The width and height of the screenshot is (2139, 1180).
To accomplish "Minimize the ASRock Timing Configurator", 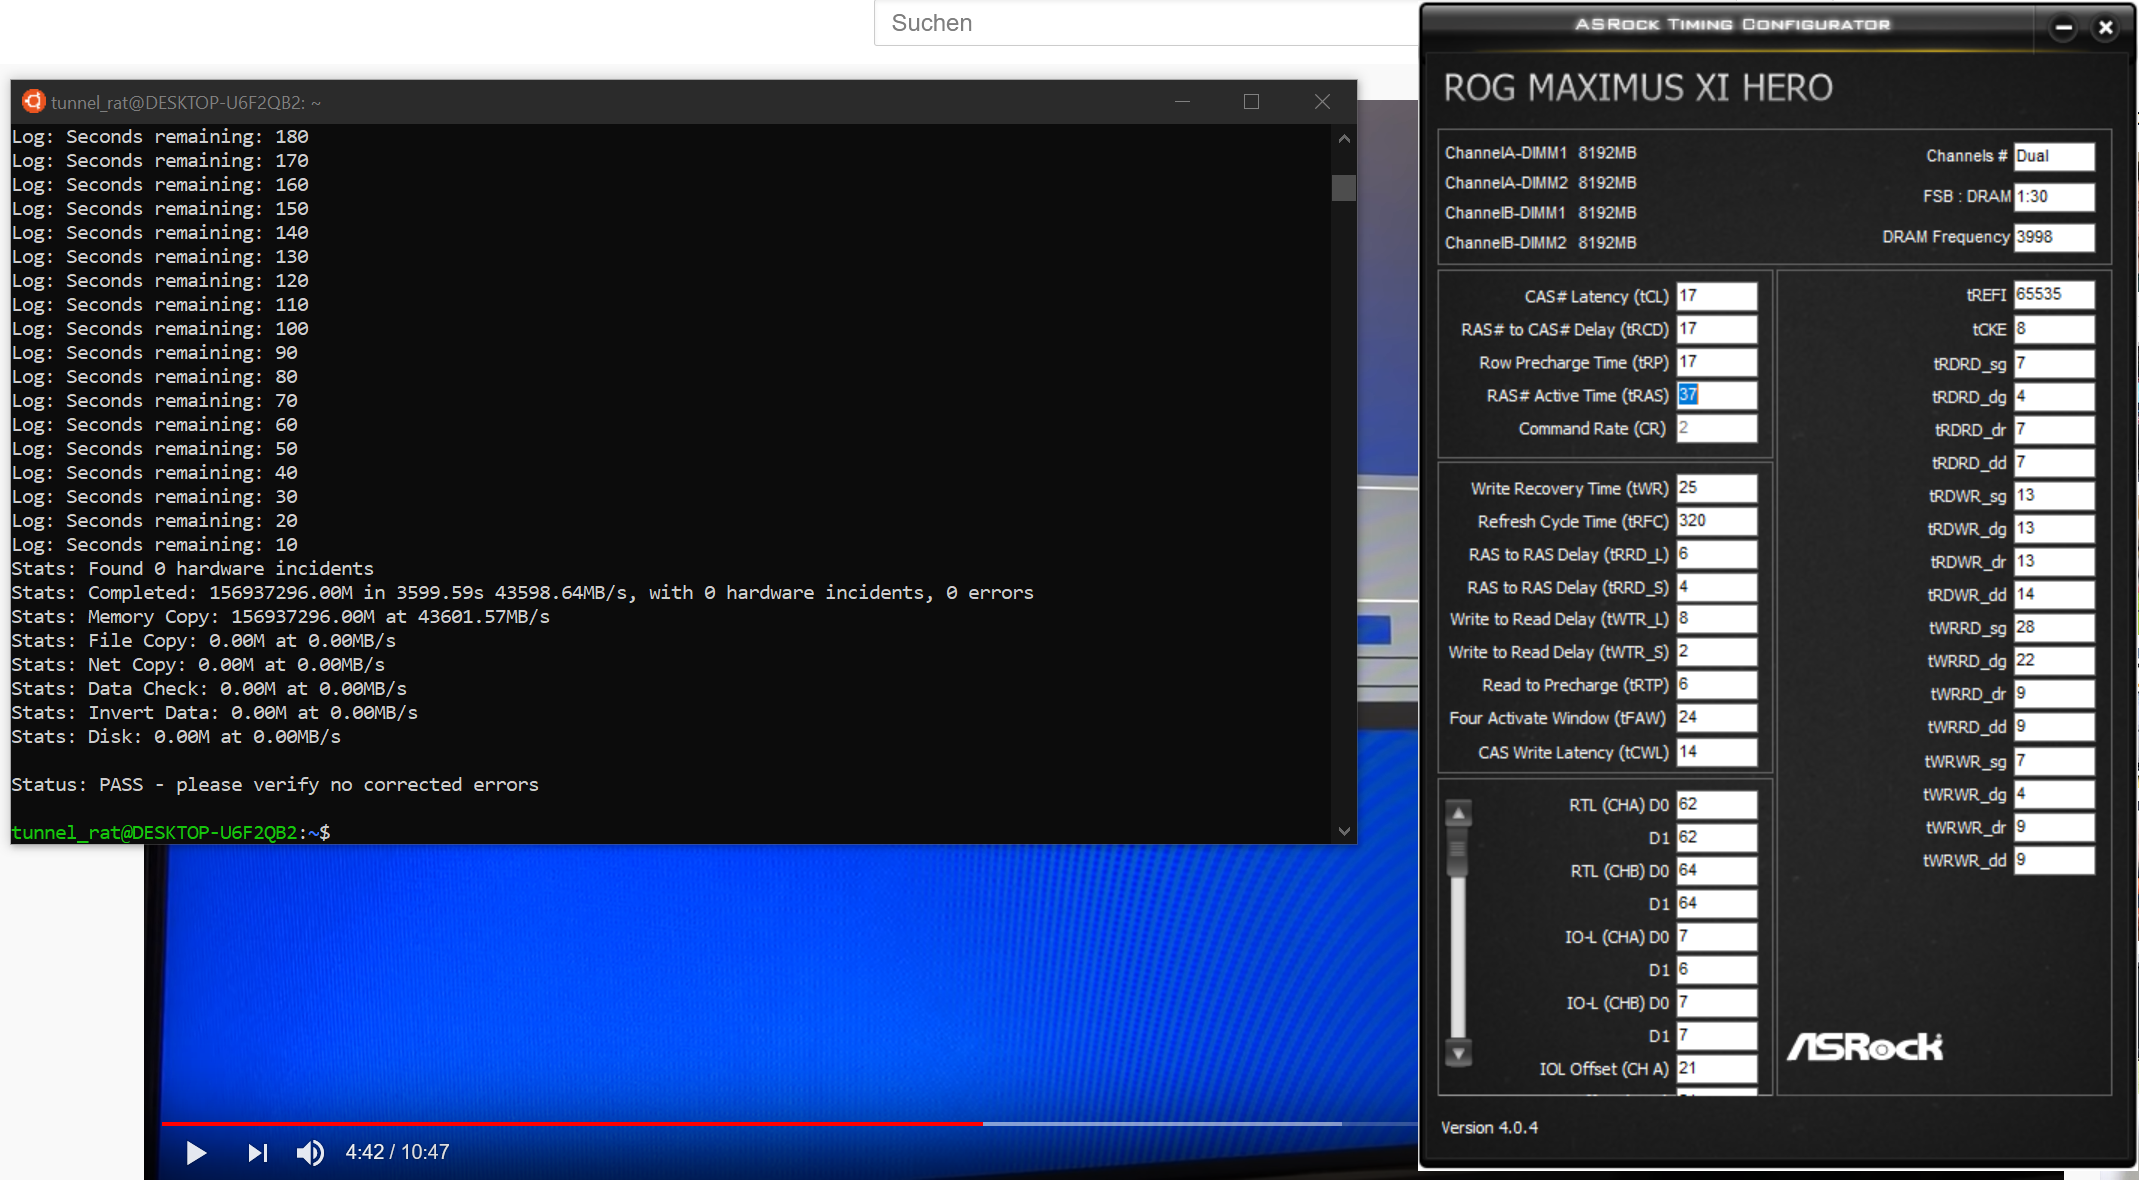I will [2063, 28].
